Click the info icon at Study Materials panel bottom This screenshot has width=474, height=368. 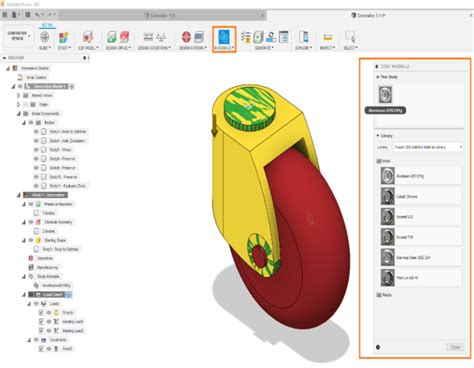pos(378,347)
